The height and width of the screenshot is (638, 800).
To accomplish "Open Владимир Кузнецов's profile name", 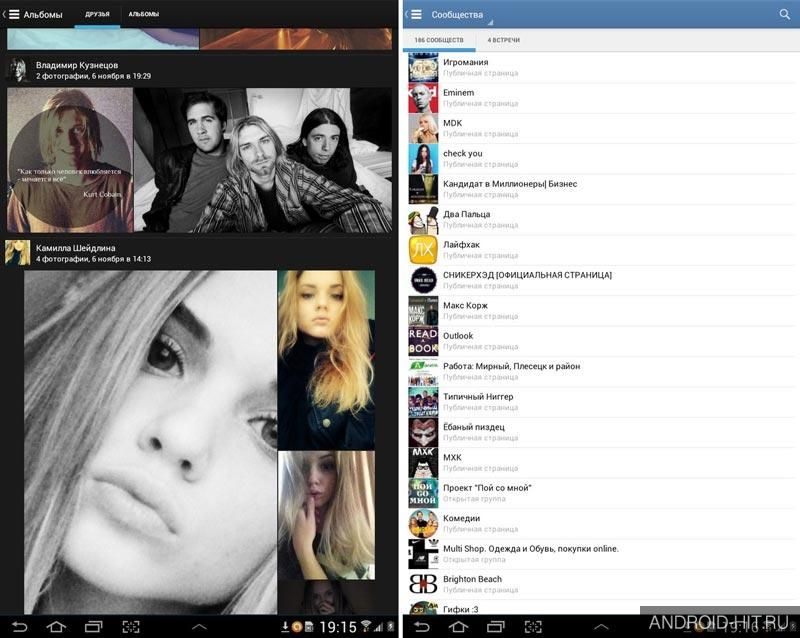I will click(x=77, y=65).
